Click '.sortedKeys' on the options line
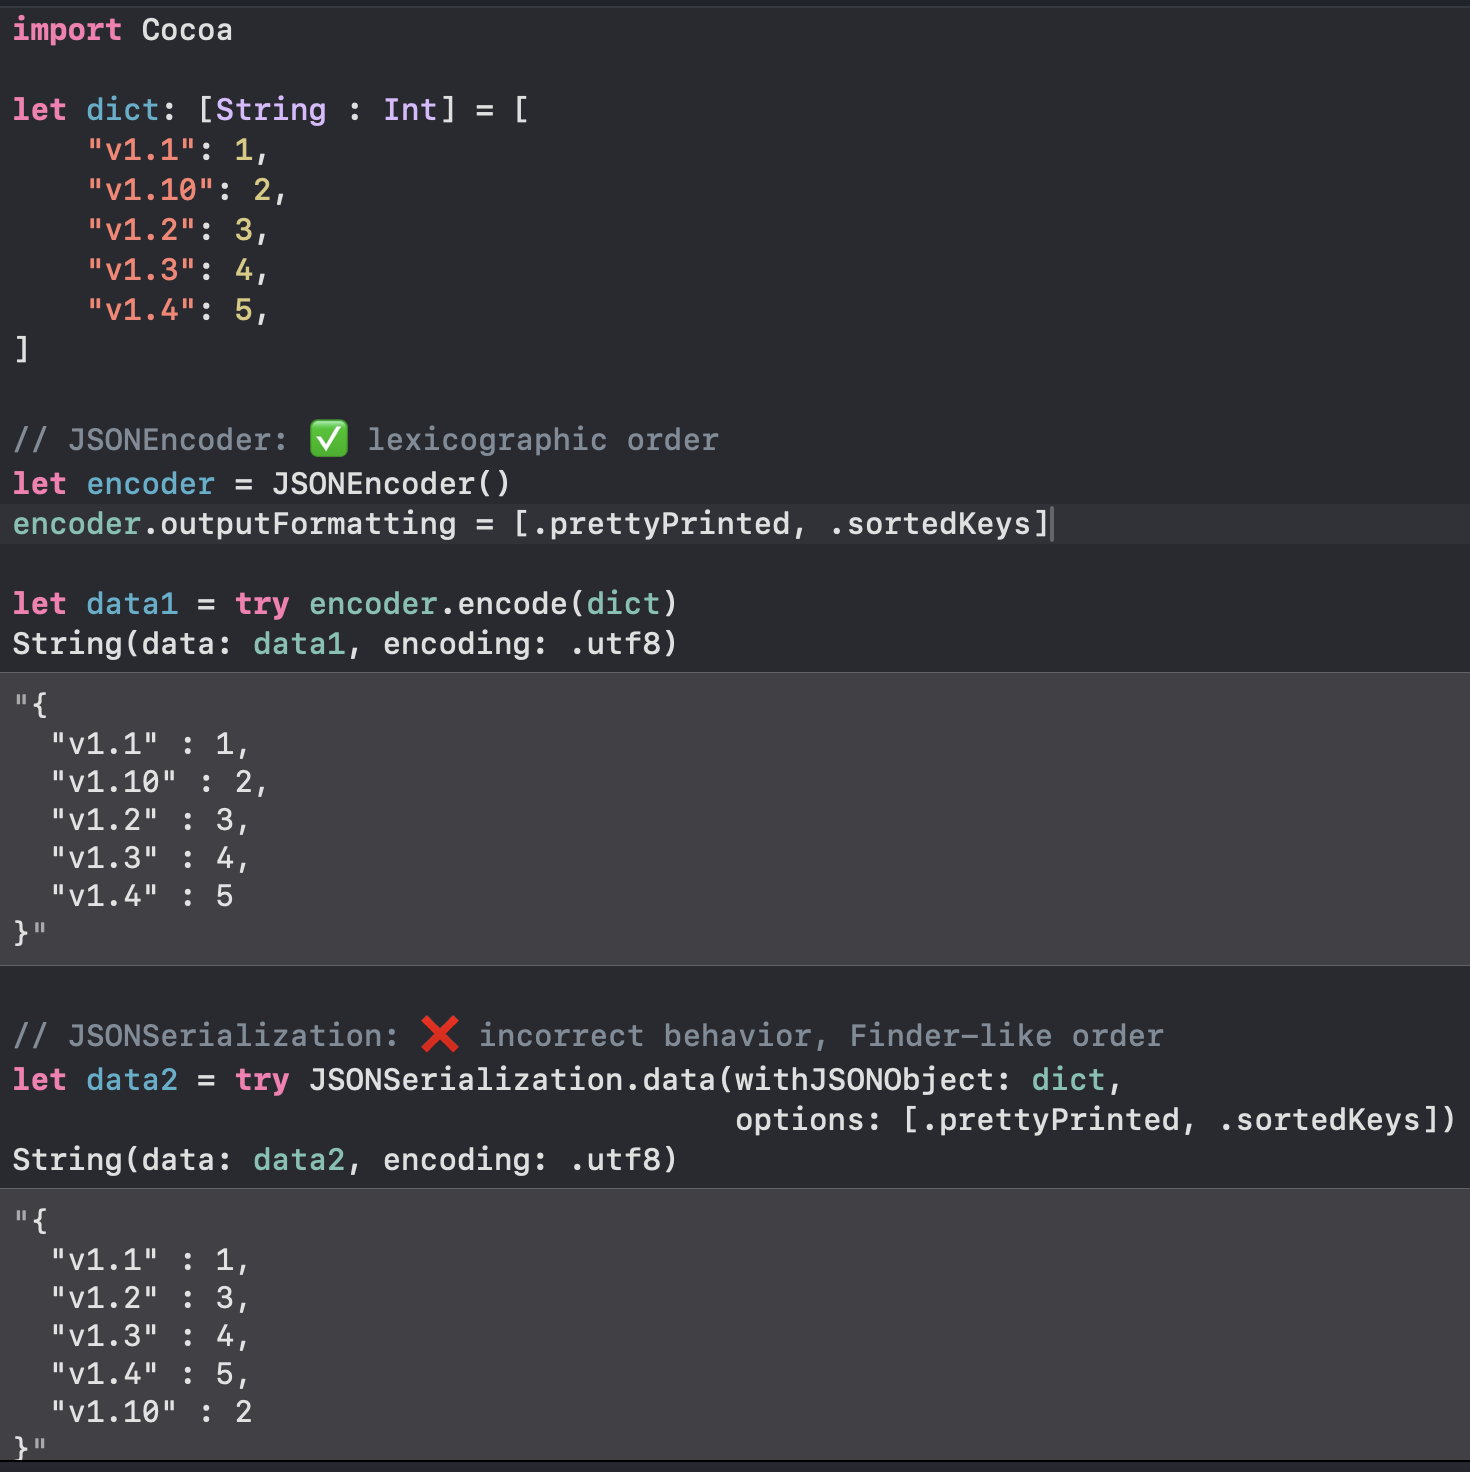This screenshot has height=1472, width=1470. (x=1319, y=1120)
